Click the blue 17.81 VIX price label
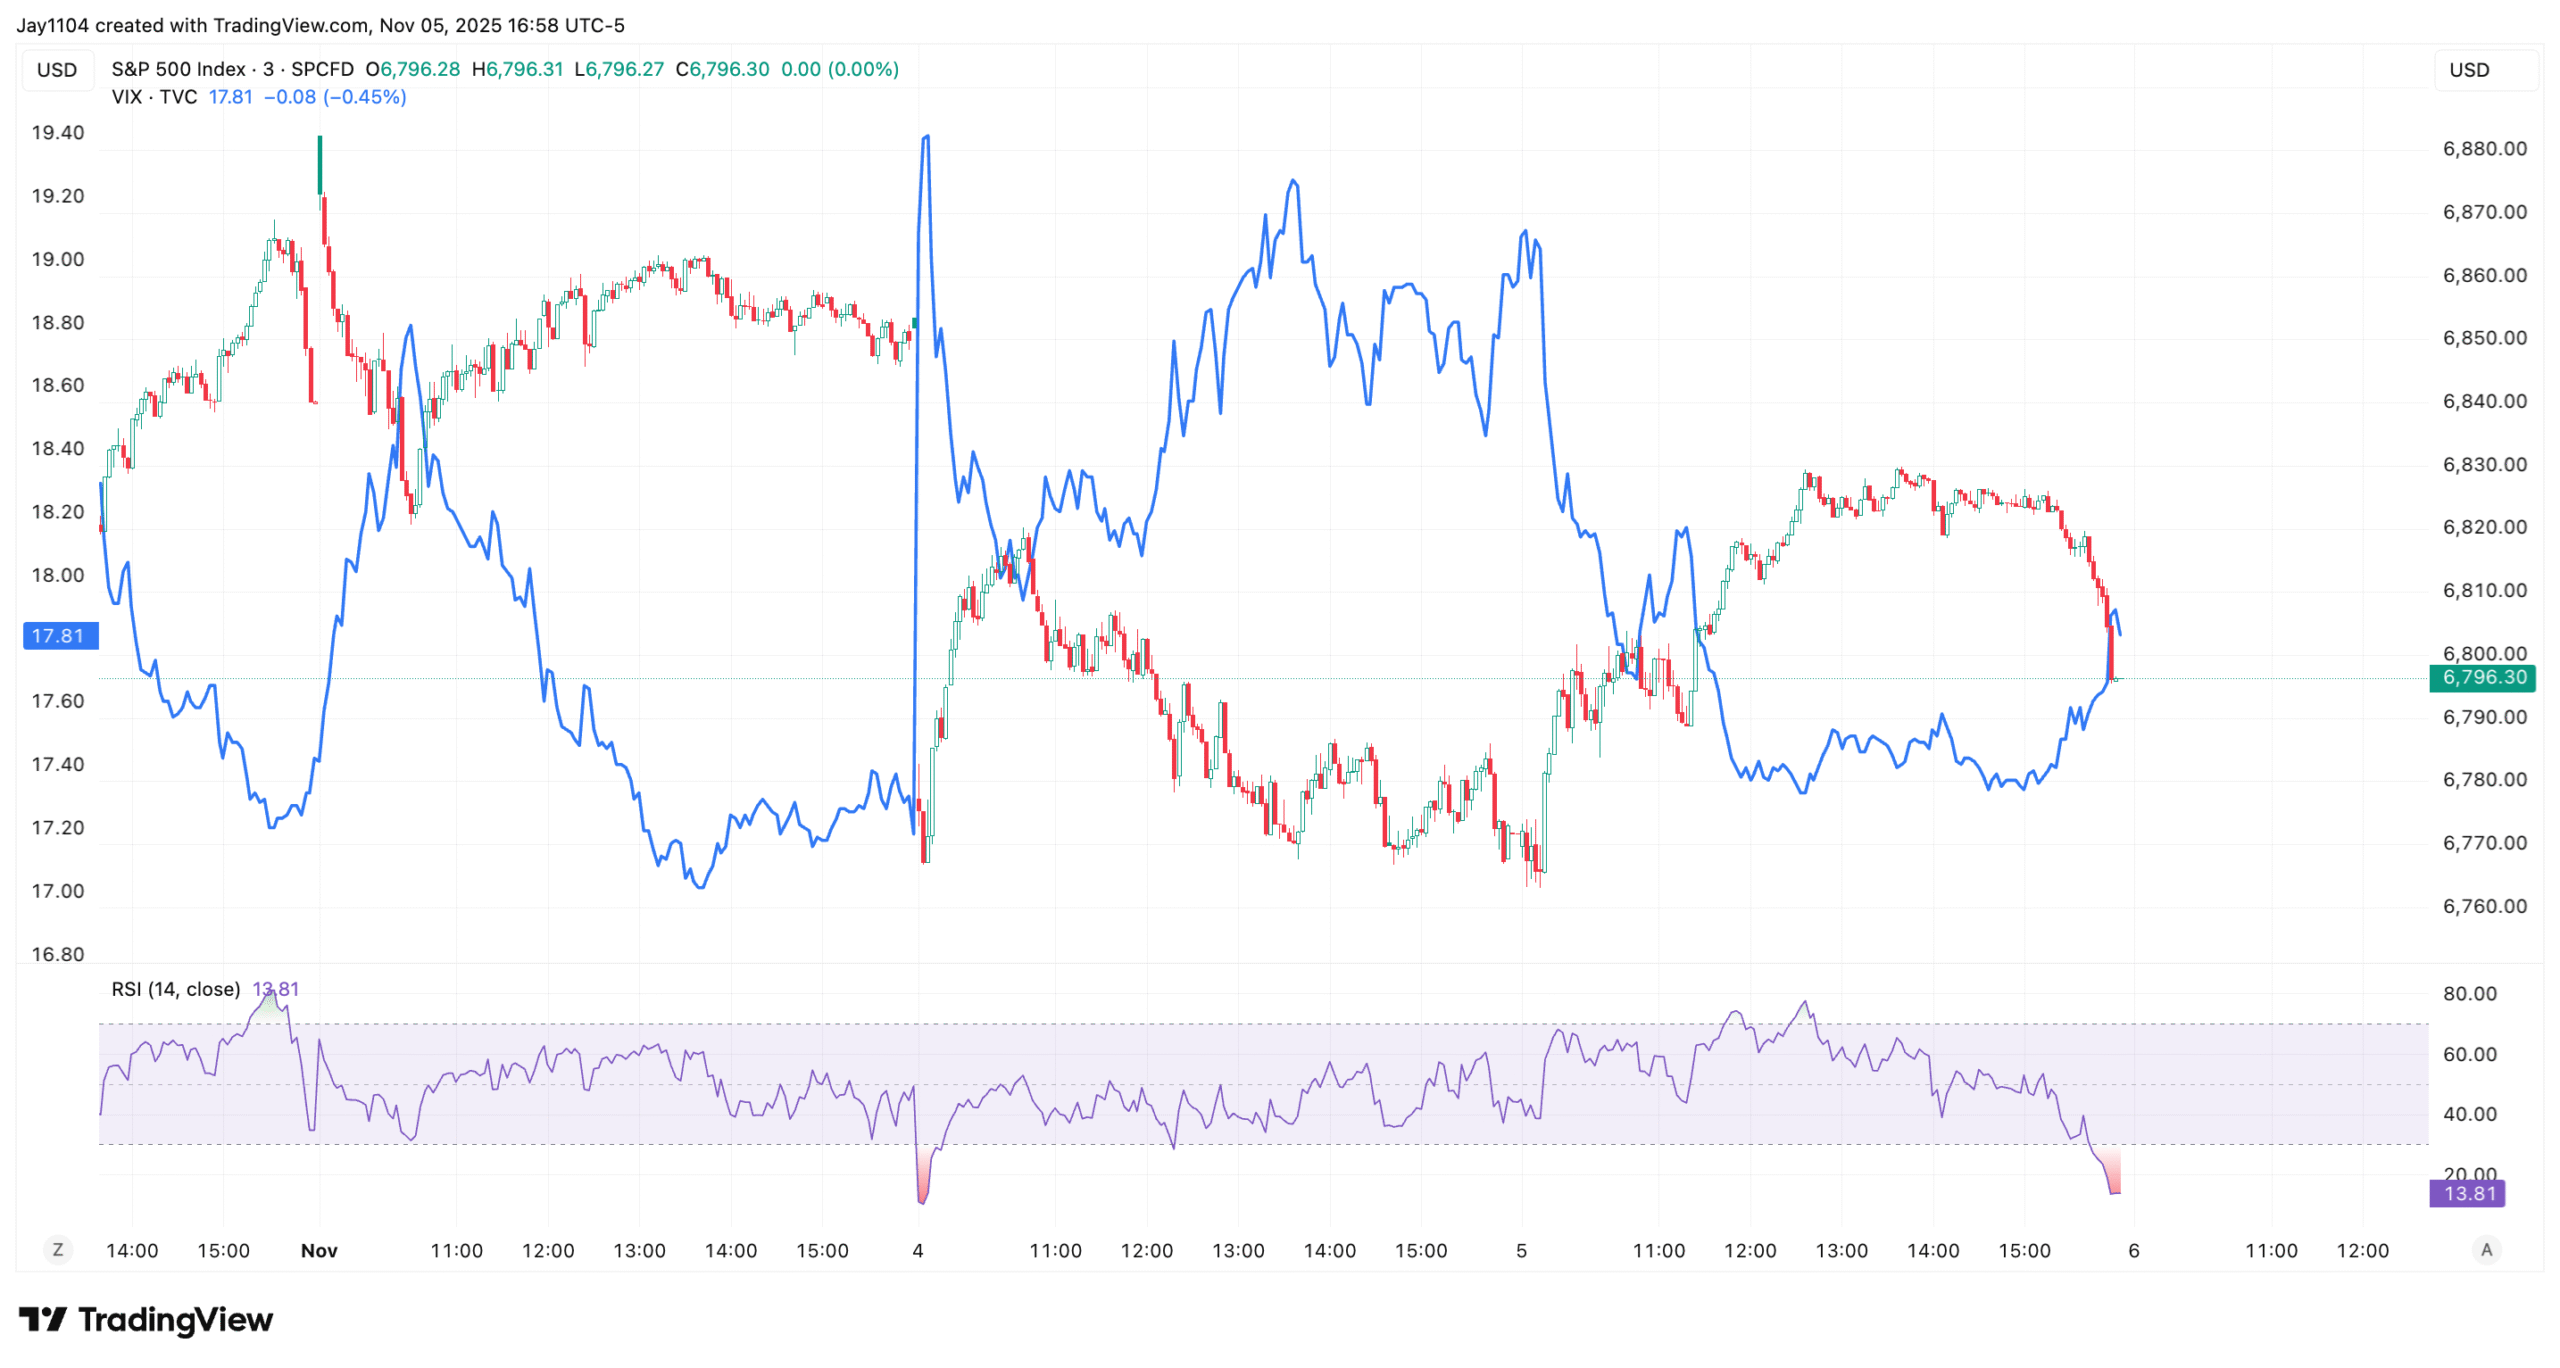 [x=58, y=636]
